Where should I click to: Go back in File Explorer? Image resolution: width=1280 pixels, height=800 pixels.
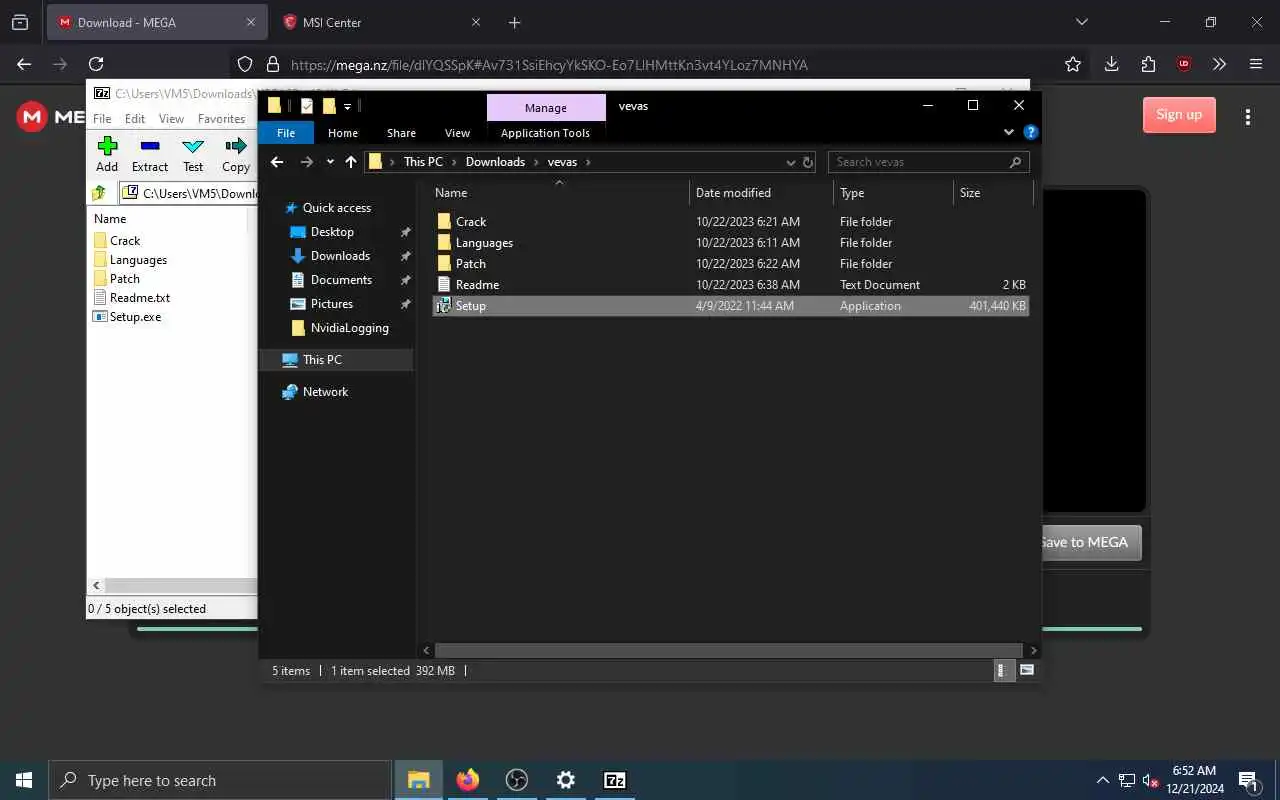[277, 162]
